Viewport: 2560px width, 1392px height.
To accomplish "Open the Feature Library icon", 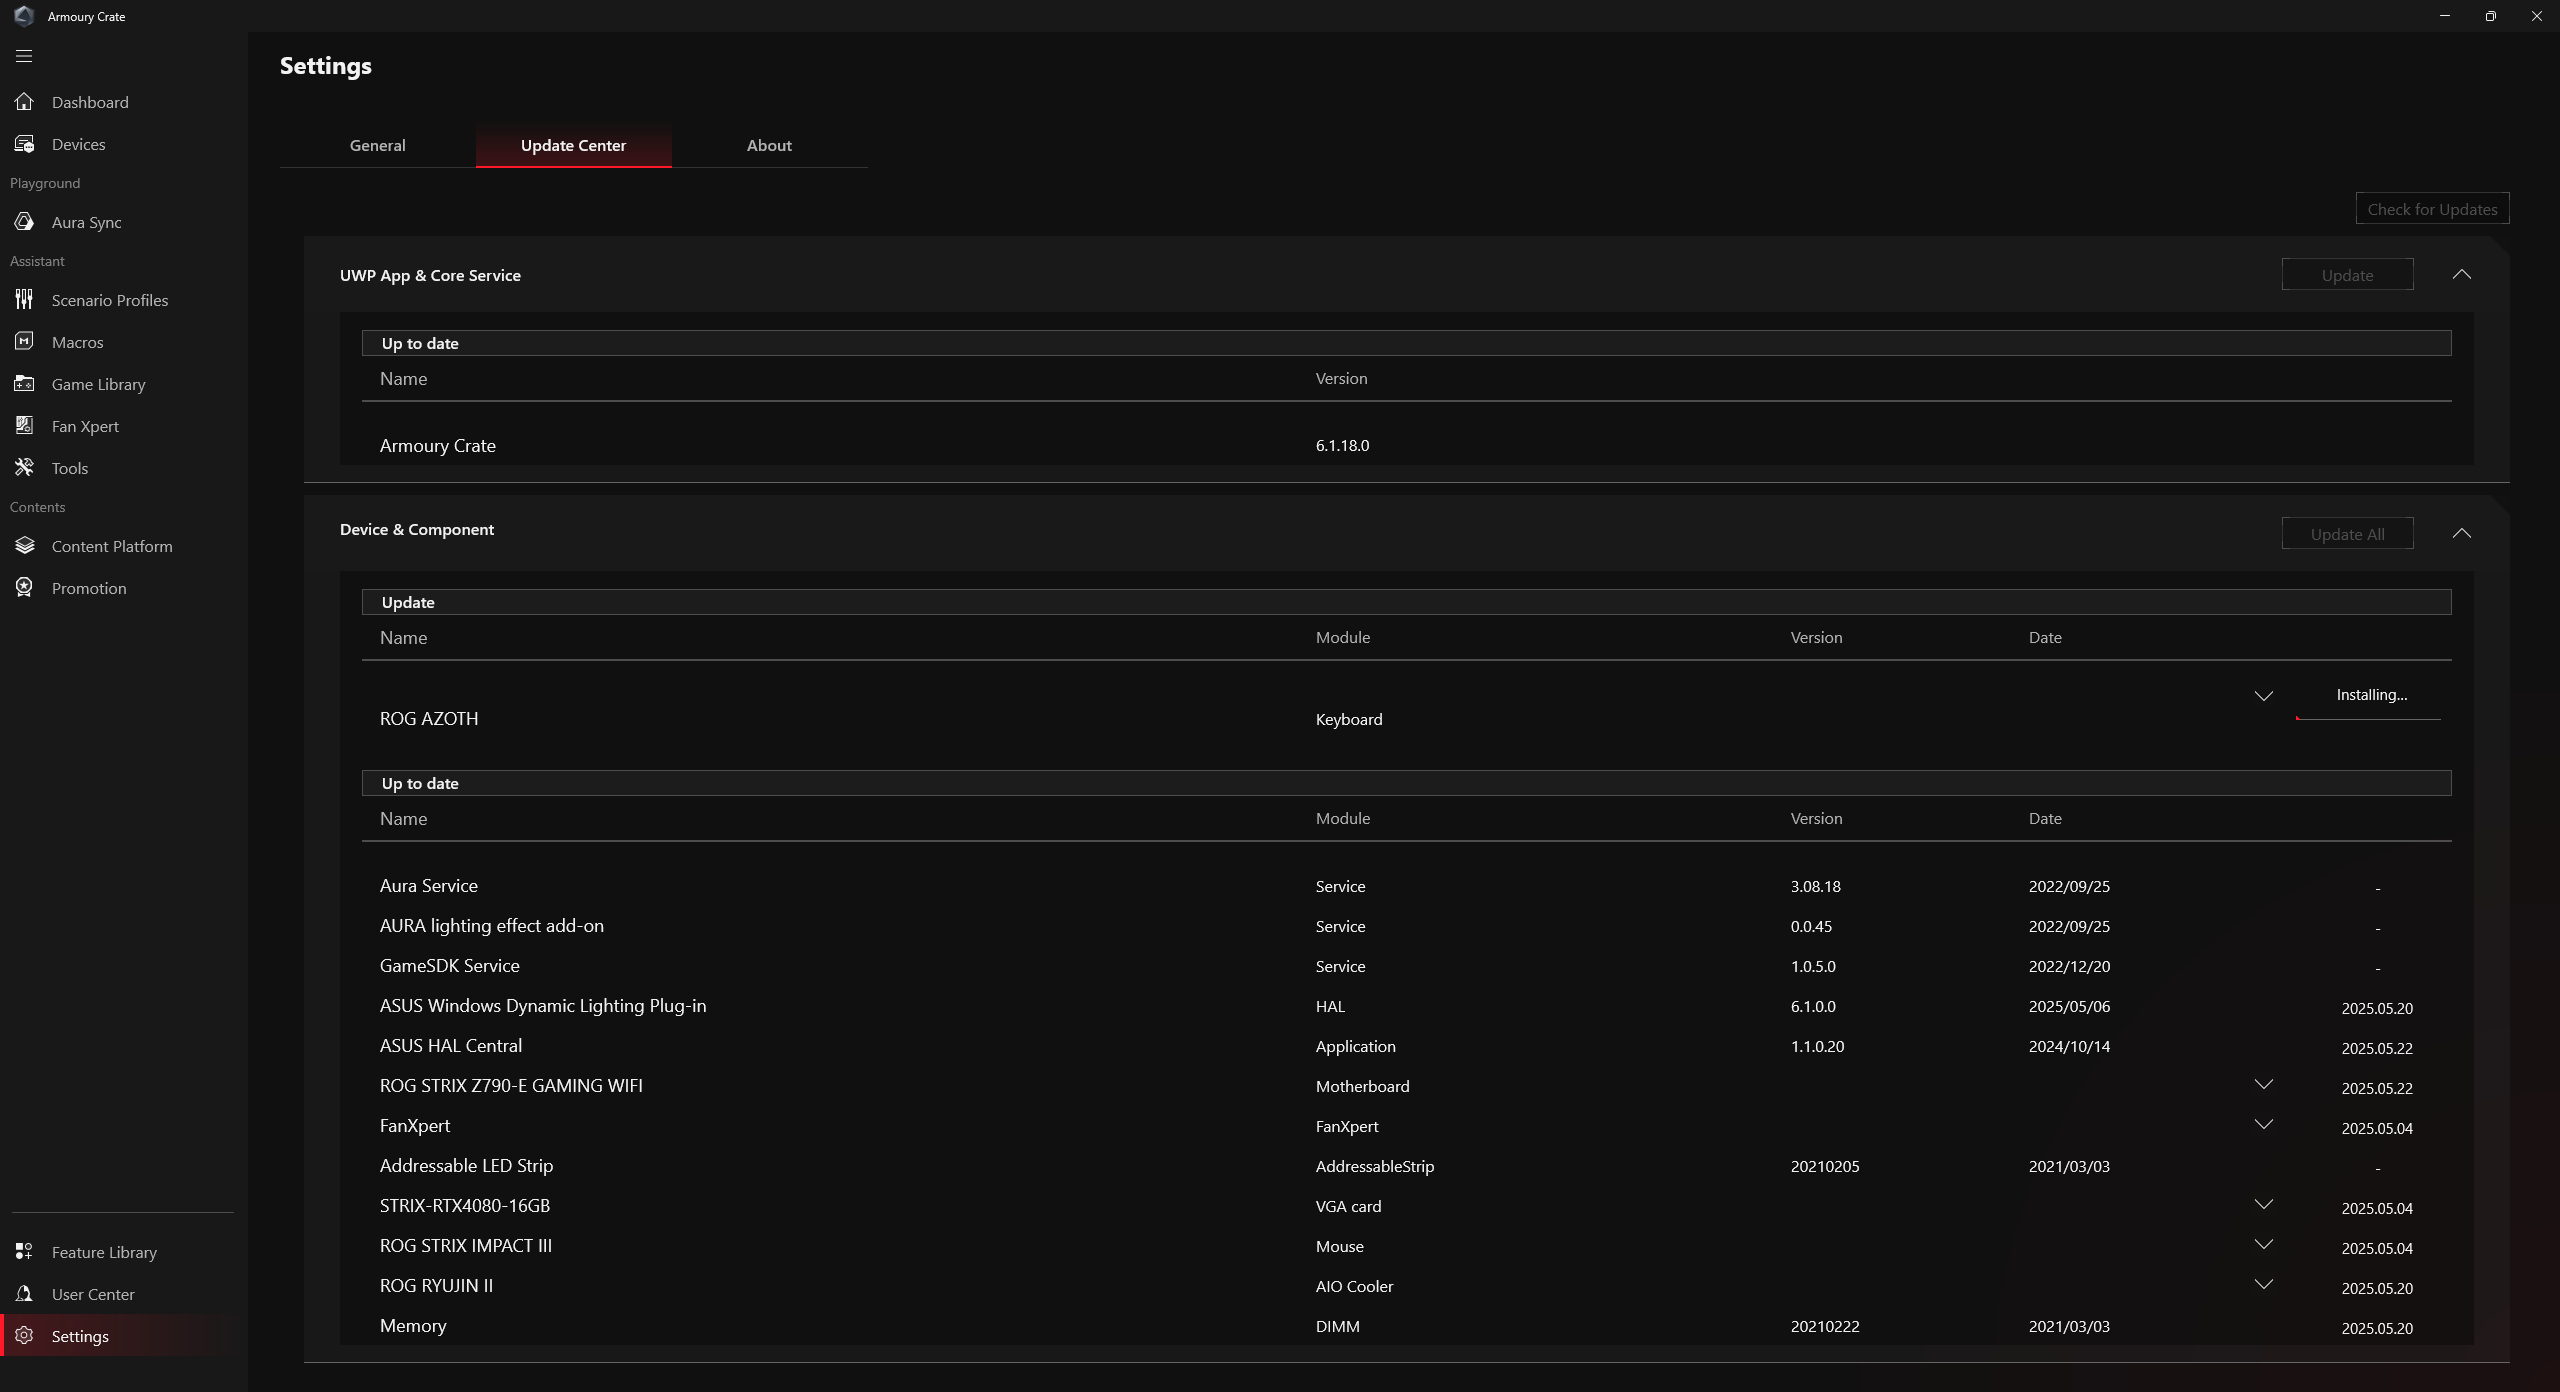I will tap(24, 1252).
